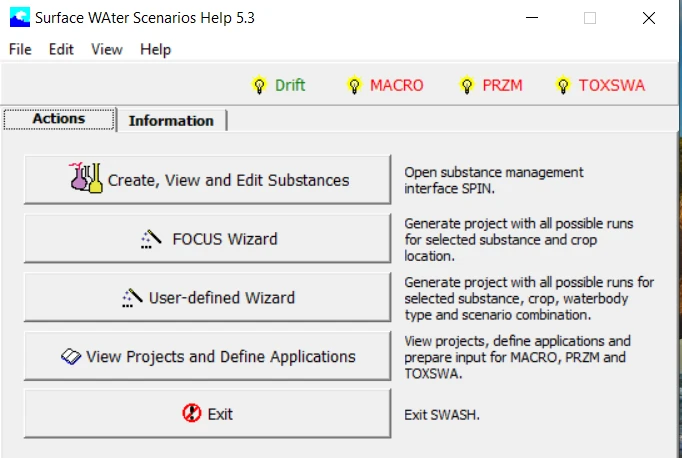Launch the FOCUS Wizard button

pos(207,239)
